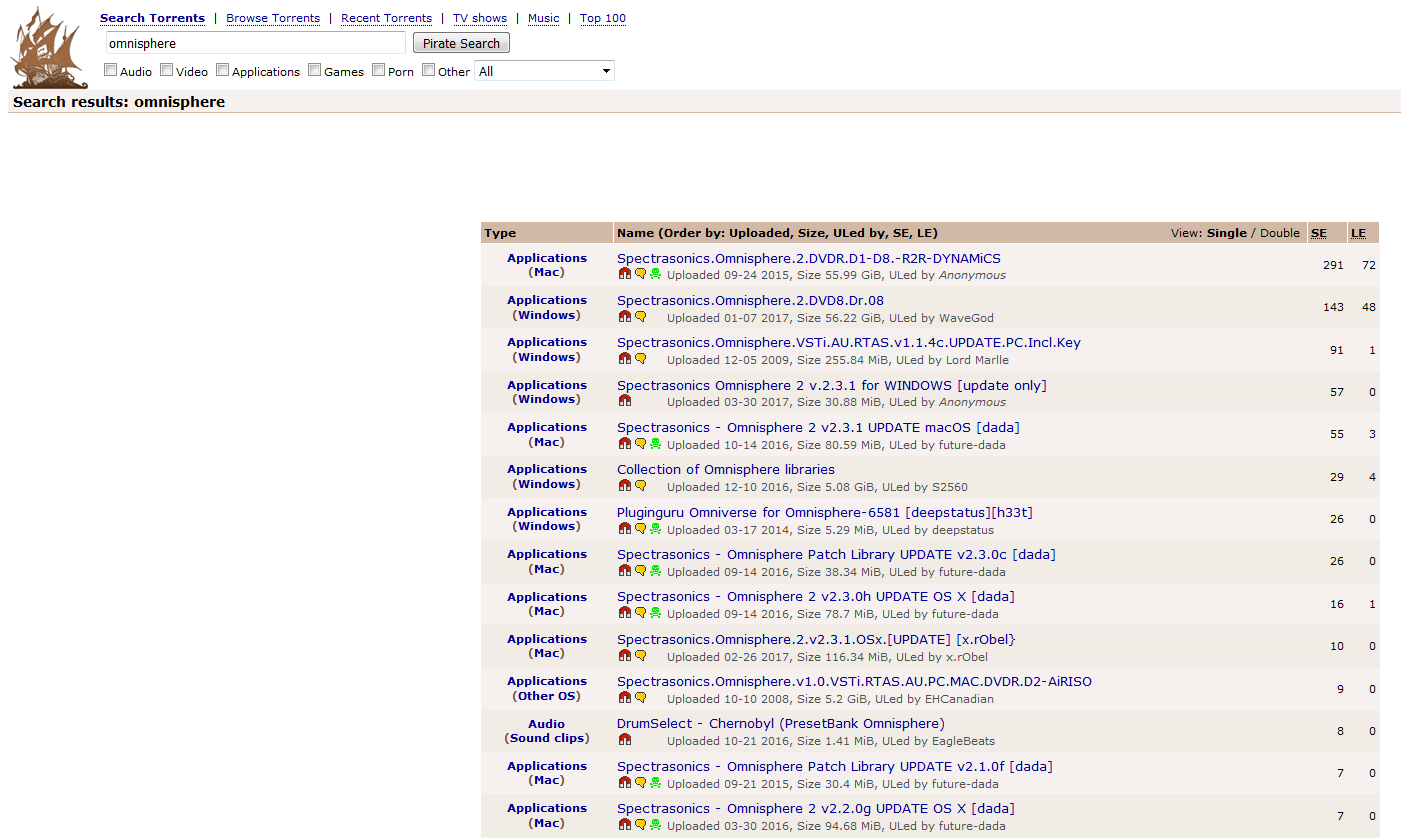The height and width of the screenshot is (838, 1401).
Task: Open Spectrasonics.Omnisphere.2.DVD8.Dr.08 torrent title
Action: click(x=750, y=300)
